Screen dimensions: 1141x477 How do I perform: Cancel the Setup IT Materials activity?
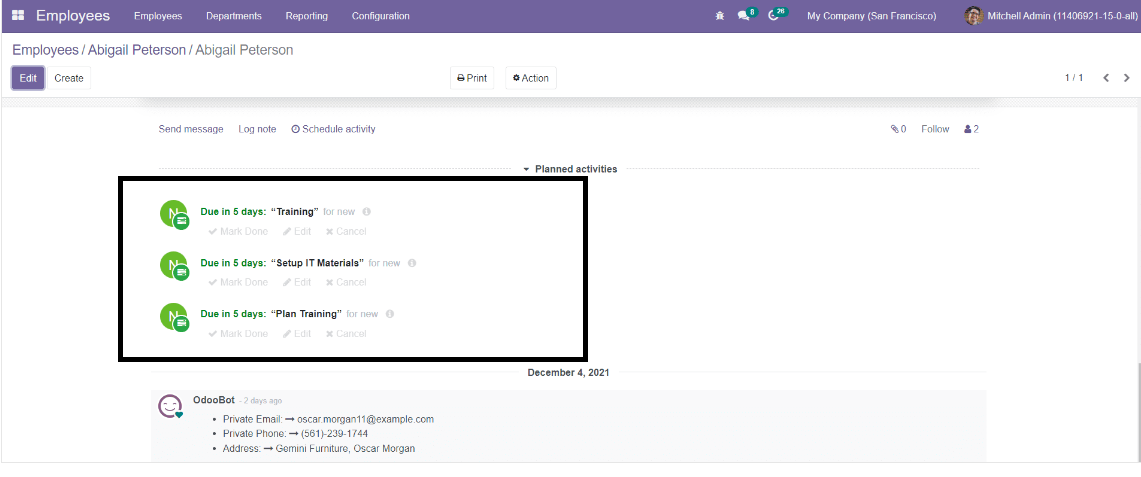346,282
